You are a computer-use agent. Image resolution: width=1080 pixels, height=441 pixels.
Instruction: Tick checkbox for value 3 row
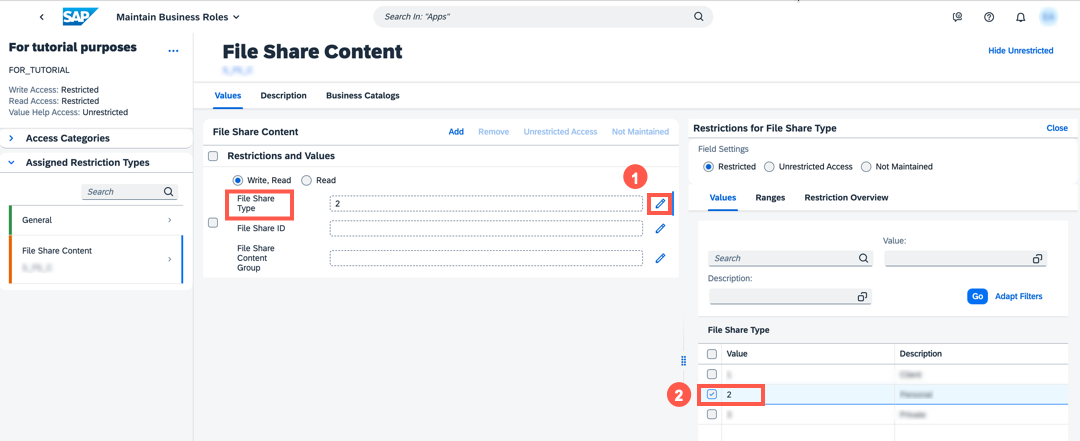(712, 414)
